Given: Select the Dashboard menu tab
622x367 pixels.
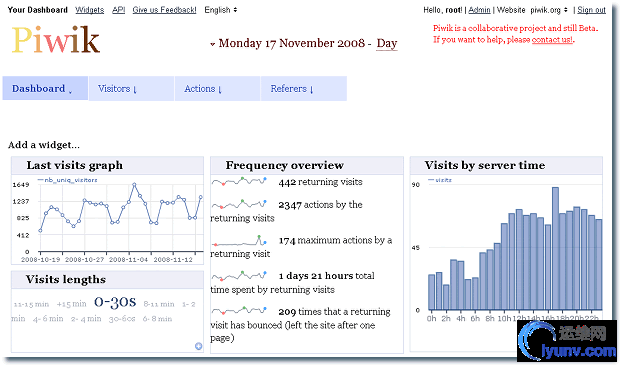Looking at the screenshot, I should tap(45, 88).
